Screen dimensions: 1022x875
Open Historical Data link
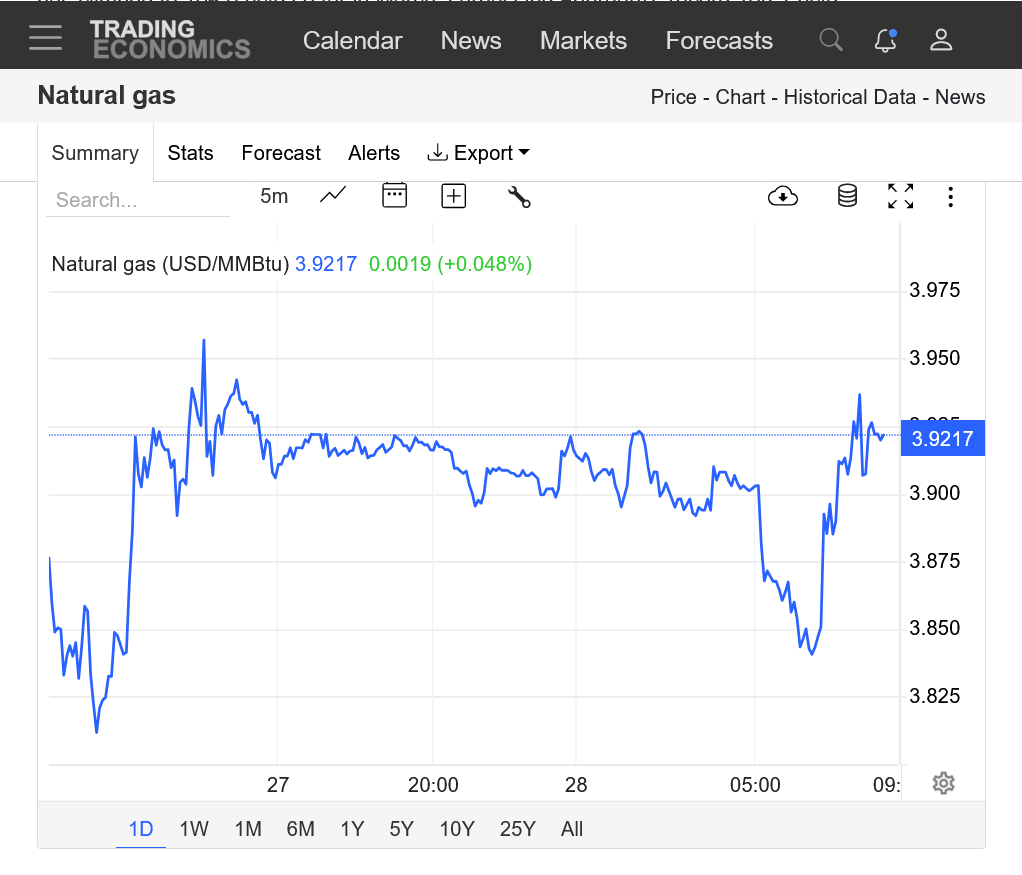click(849, 97)
